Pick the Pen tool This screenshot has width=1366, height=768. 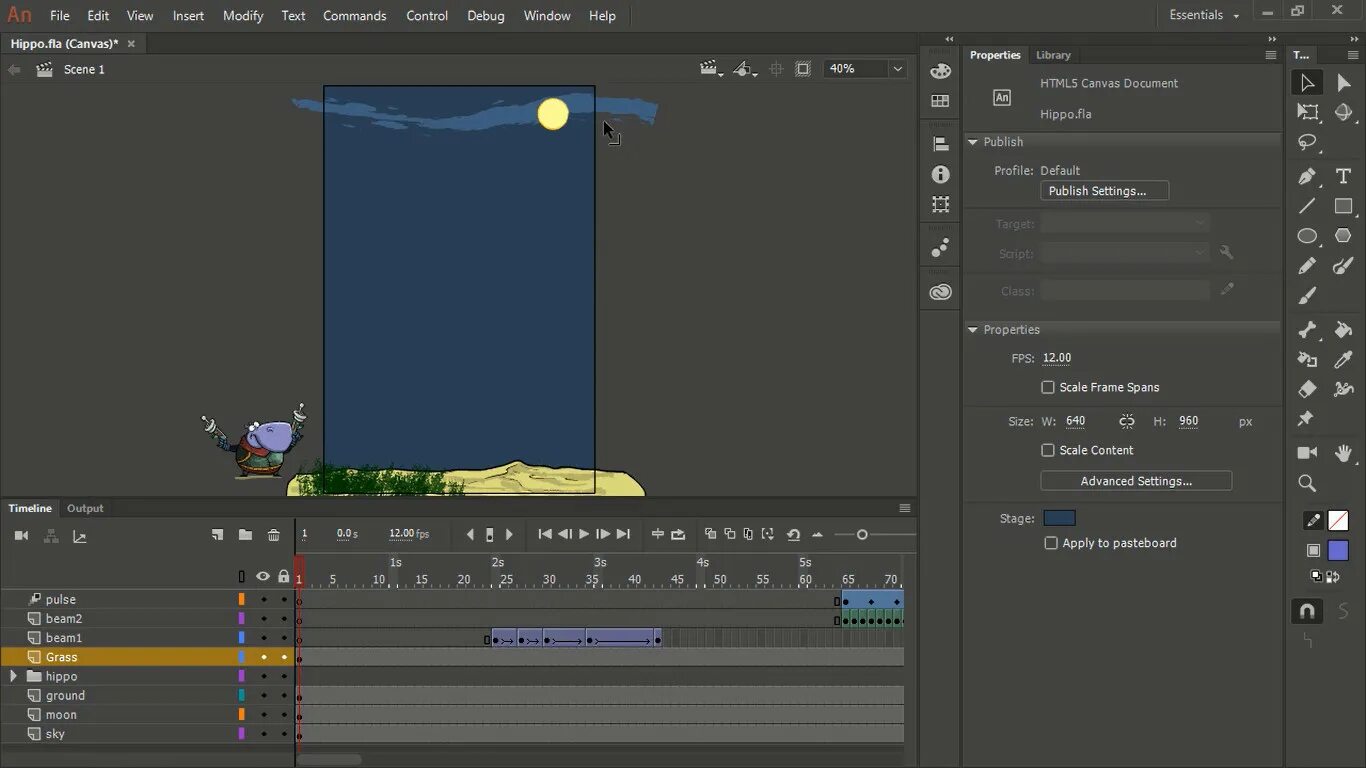click(1306, 175)
